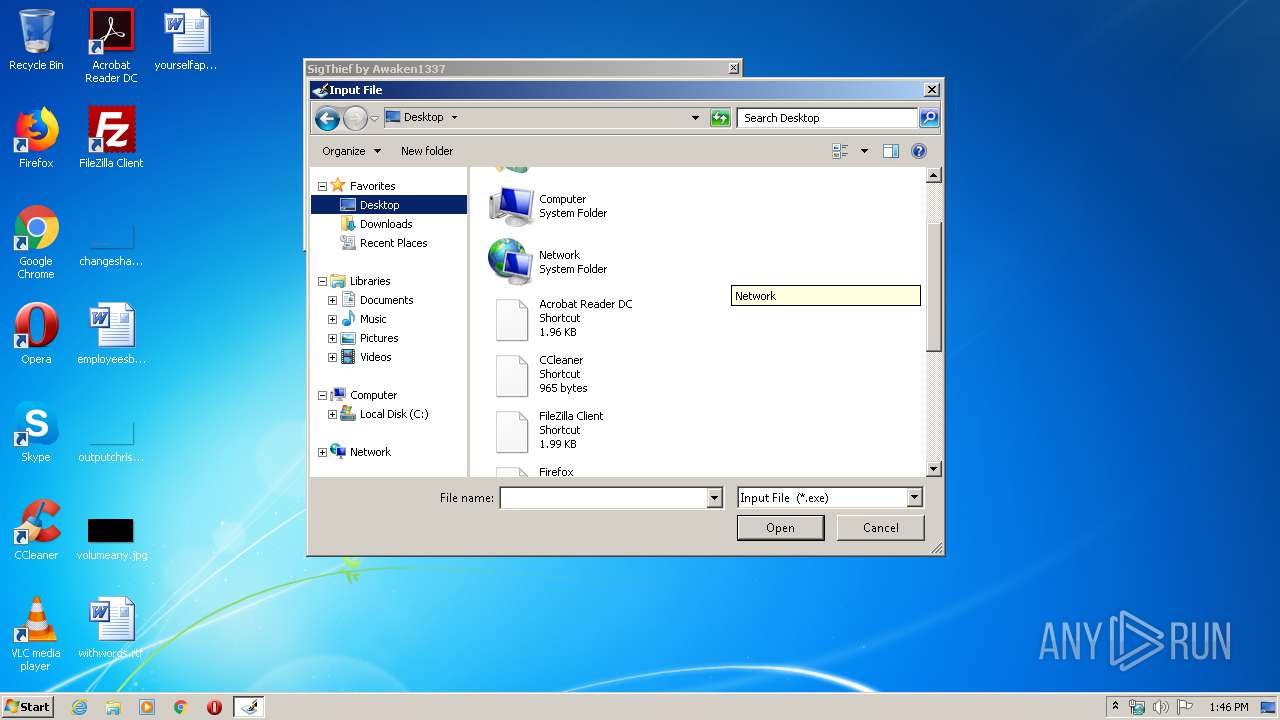The image size is (1280, 720).
Task: Expand the Local Disk (C:) node
Action: (x=332, y=414)
